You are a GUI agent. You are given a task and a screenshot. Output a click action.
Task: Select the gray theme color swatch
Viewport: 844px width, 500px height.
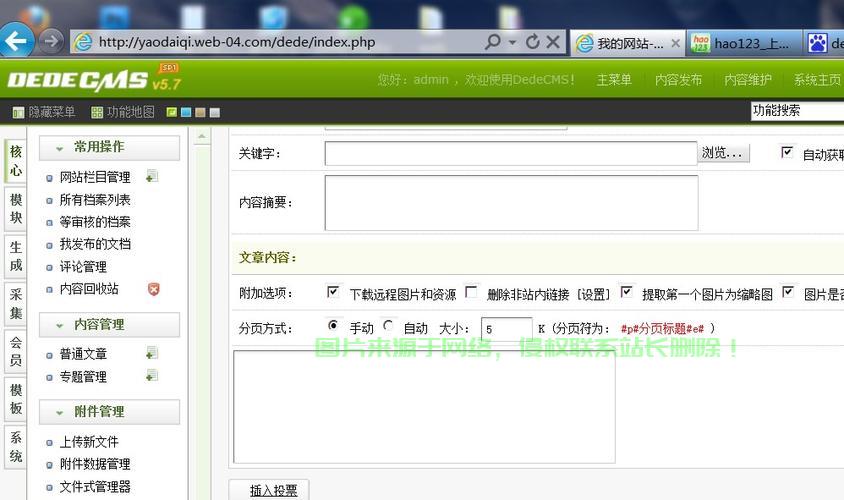point(215,112)
